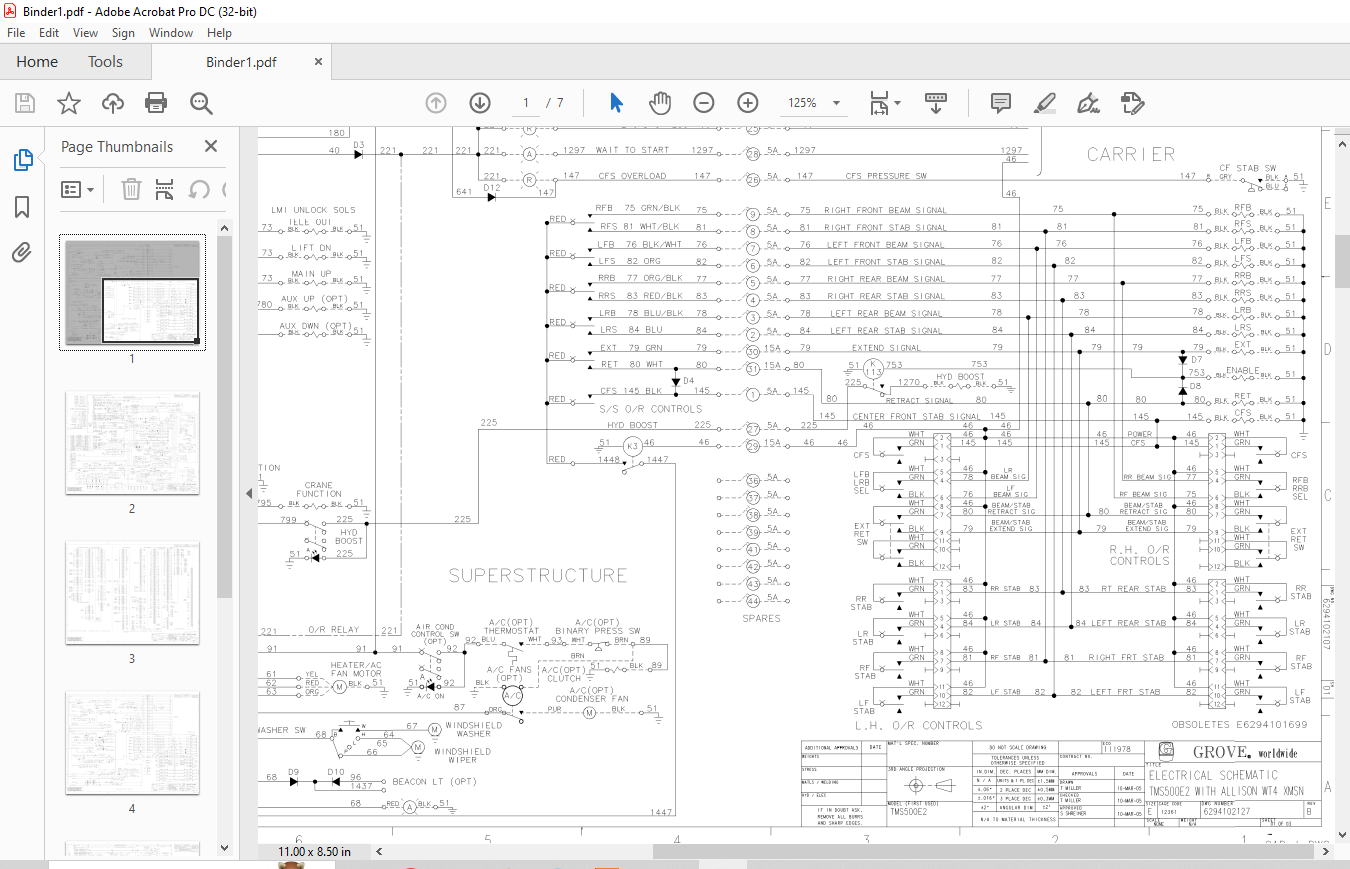Switch to the Tools tab
The width and height of the screenshot is (1350, 869).
[x=105, y=62]
